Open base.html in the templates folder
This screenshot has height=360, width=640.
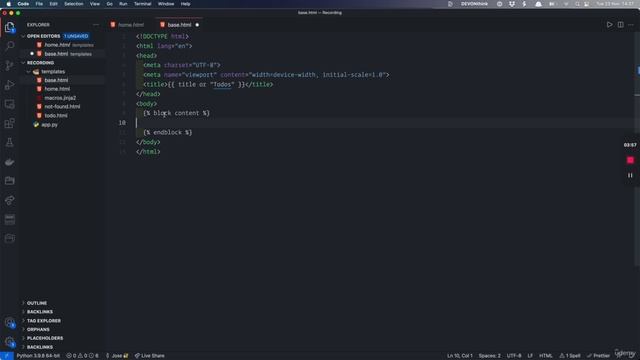click(x=56, y=80)
